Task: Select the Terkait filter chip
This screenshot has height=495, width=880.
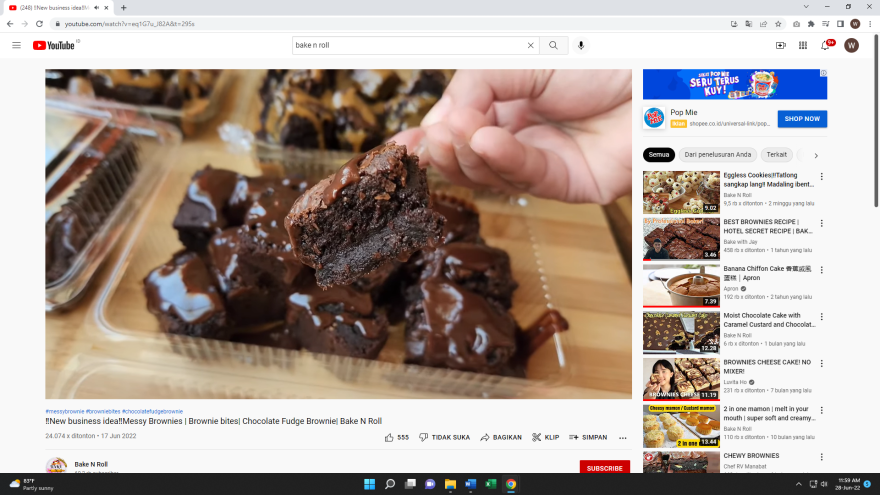Action: (777, 154)
